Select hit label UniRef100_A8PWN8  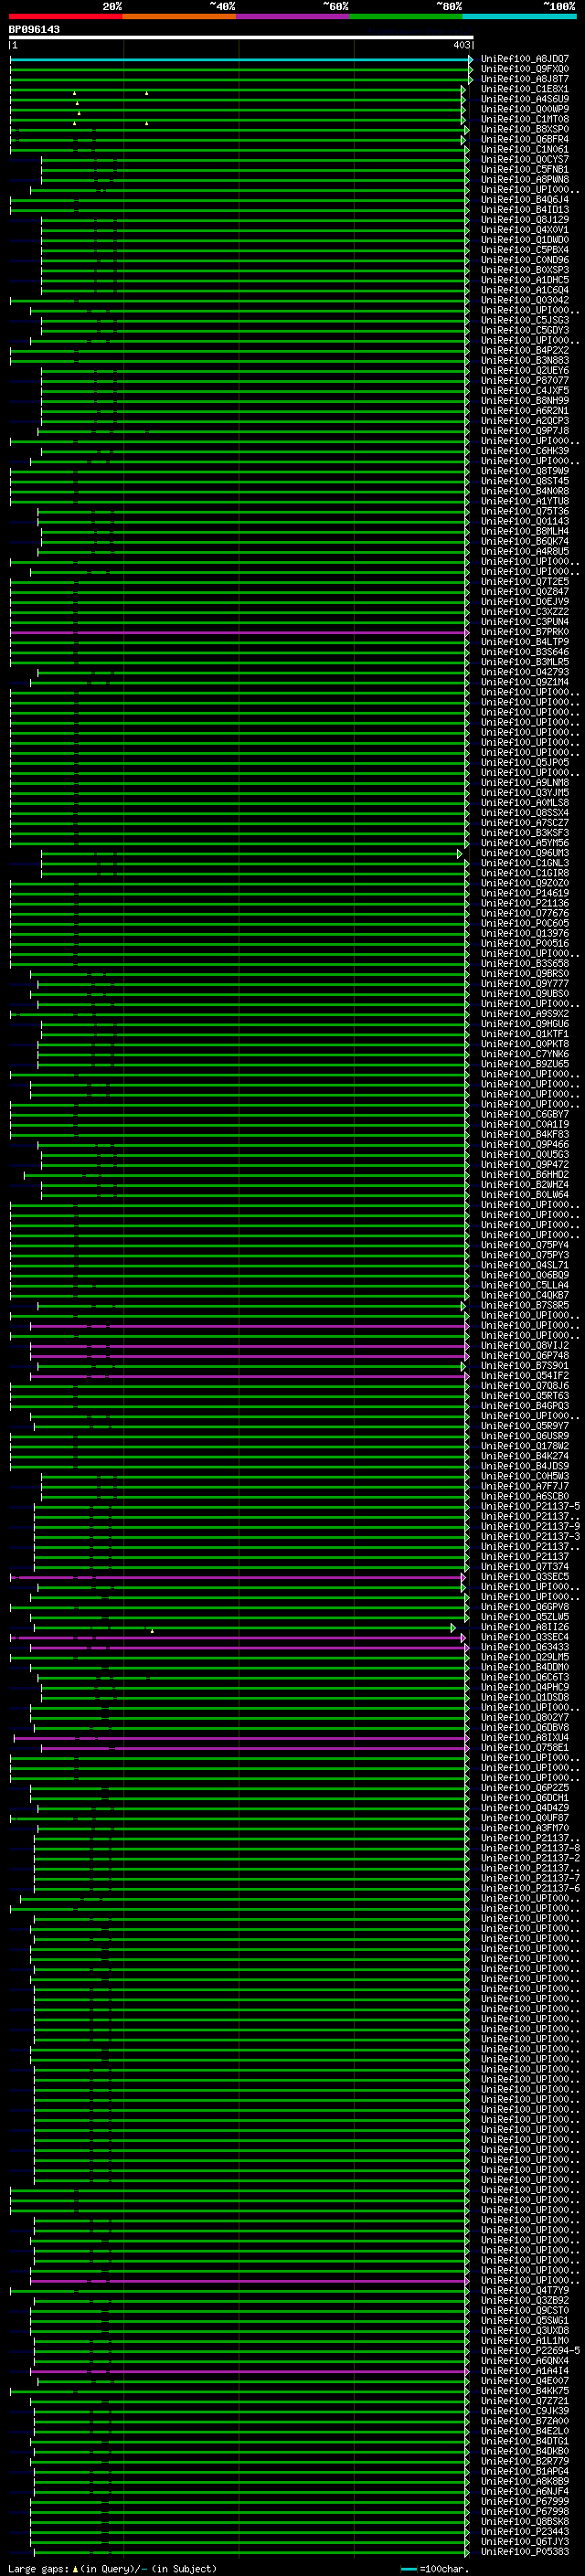click(524, 179)
